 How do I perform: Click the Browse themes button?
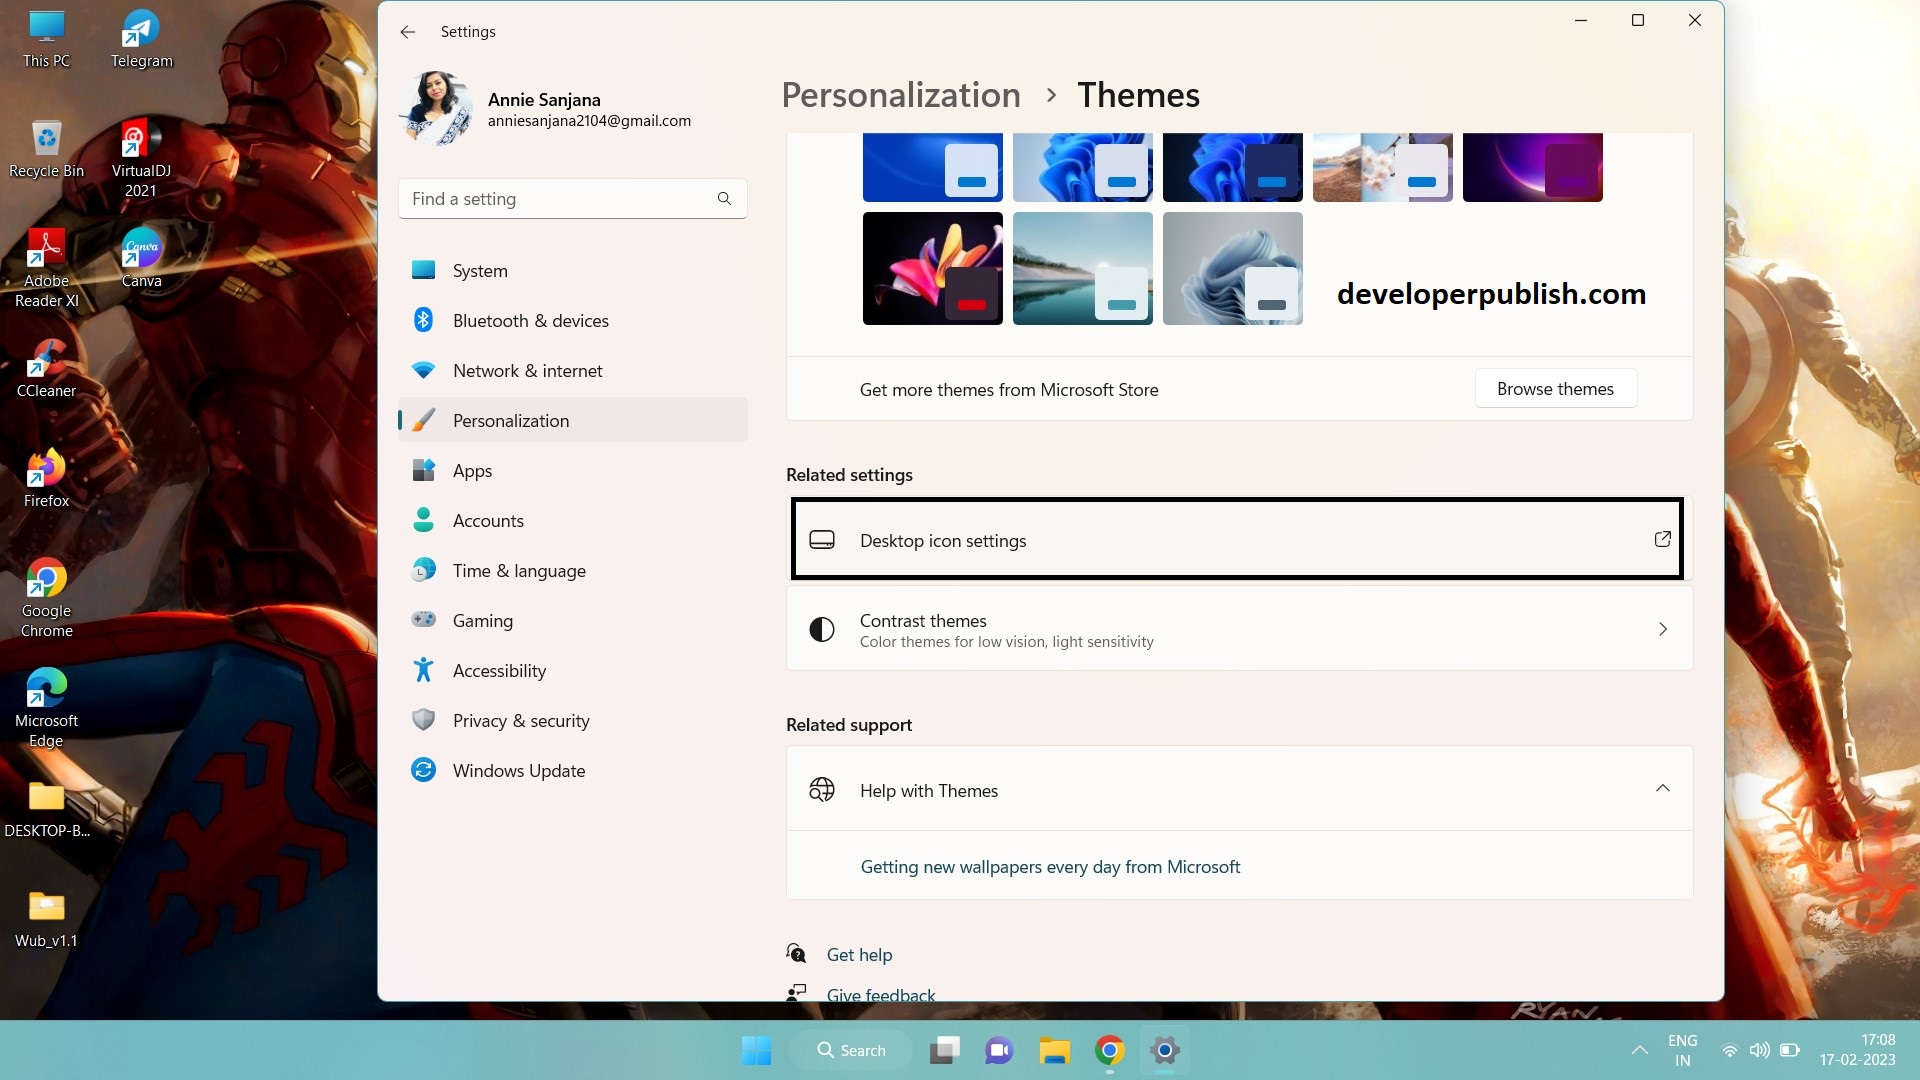(x=1555, y=388)
